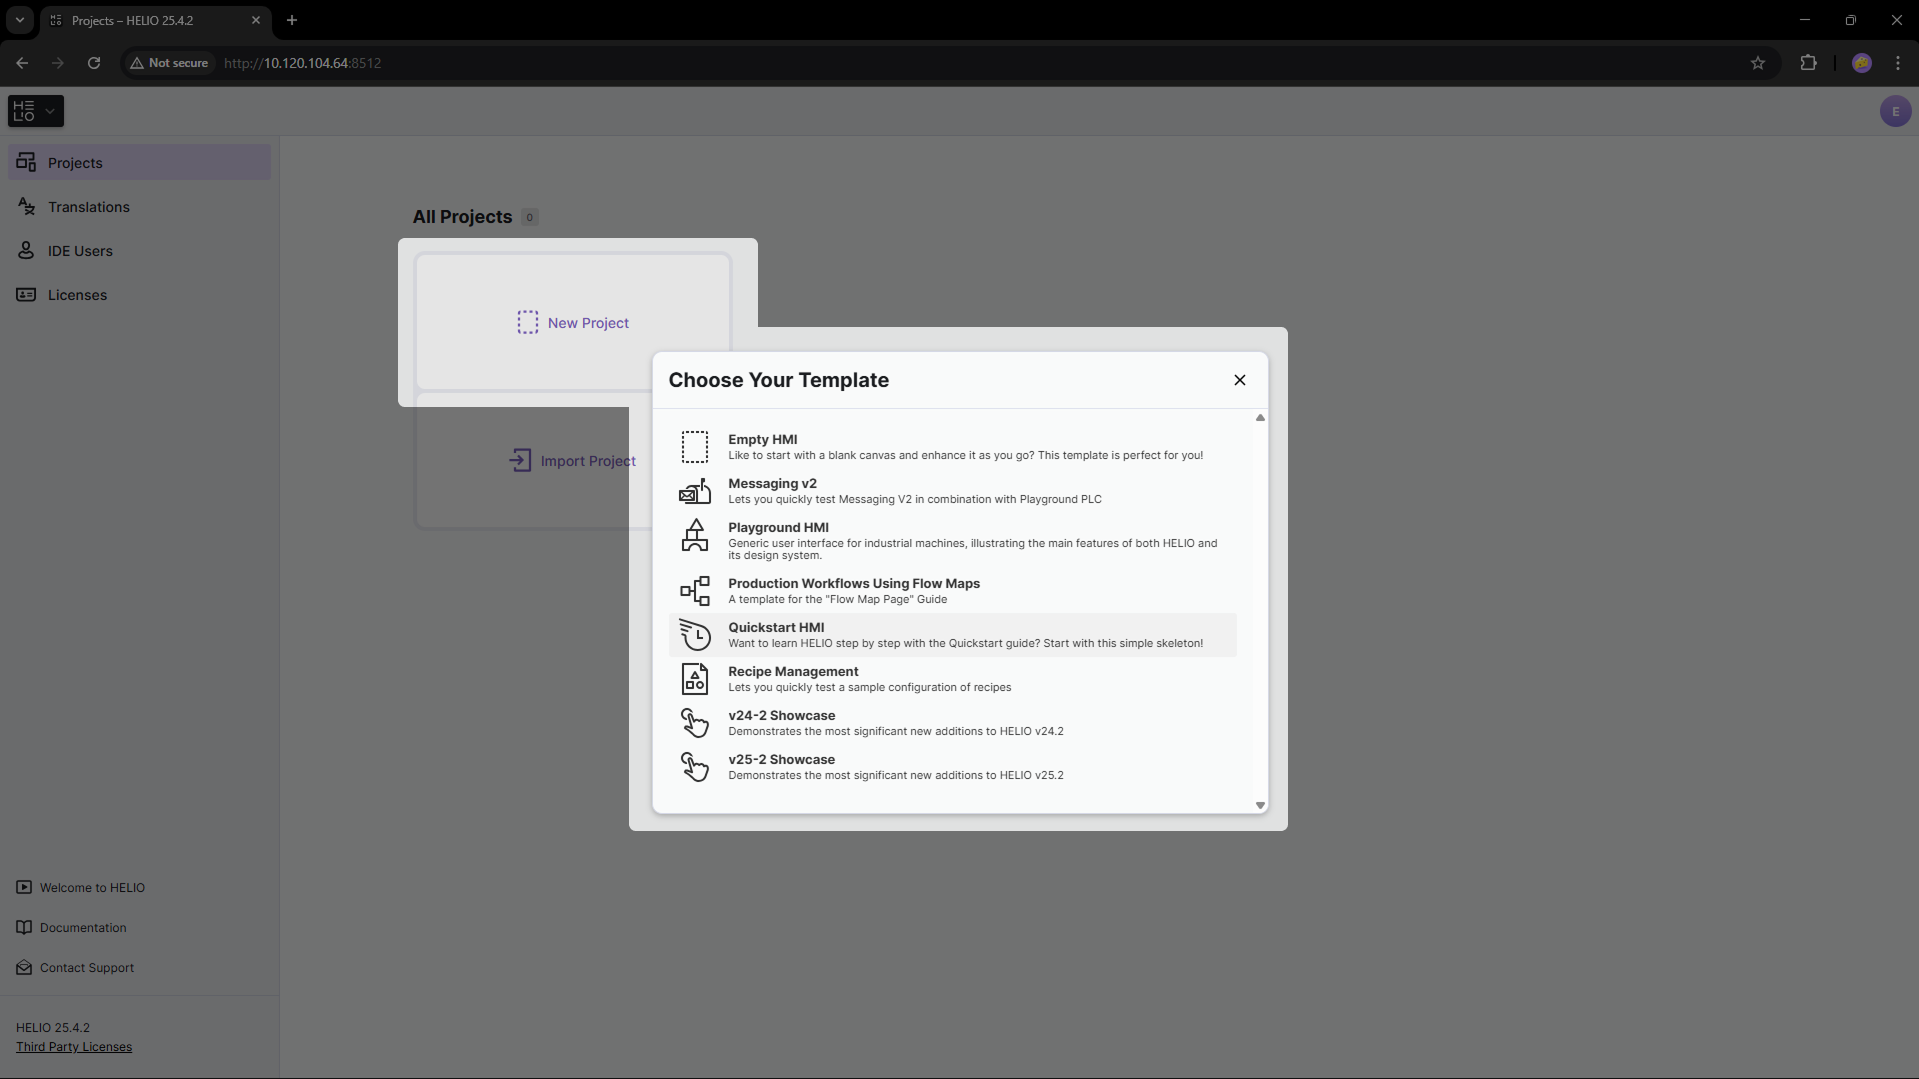Close the Choose Your Template dialog

(1239, 380)
